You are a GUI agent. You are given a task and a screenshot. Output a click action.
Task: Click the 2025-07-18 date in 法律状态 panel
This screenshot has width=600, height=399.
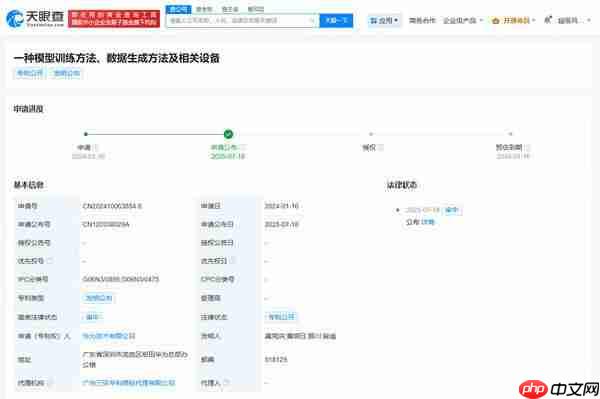(423, 210)
